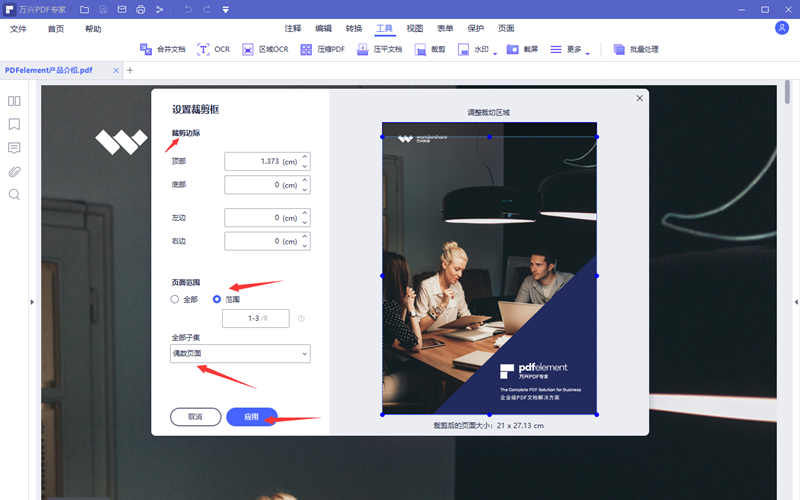
Task: Click the 压缩PDF tool
Action: tap(323, 49)
